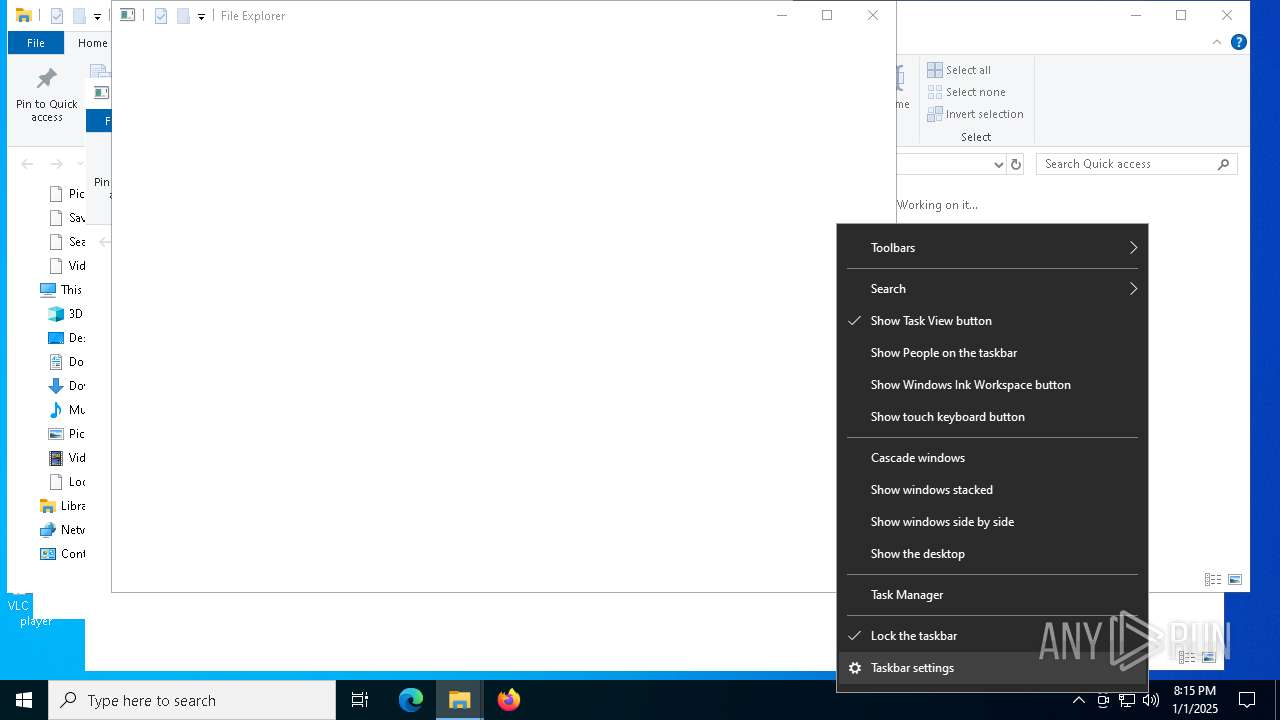
Task: Select Network in the navigation pane
Action: click(x=62, y=530)
